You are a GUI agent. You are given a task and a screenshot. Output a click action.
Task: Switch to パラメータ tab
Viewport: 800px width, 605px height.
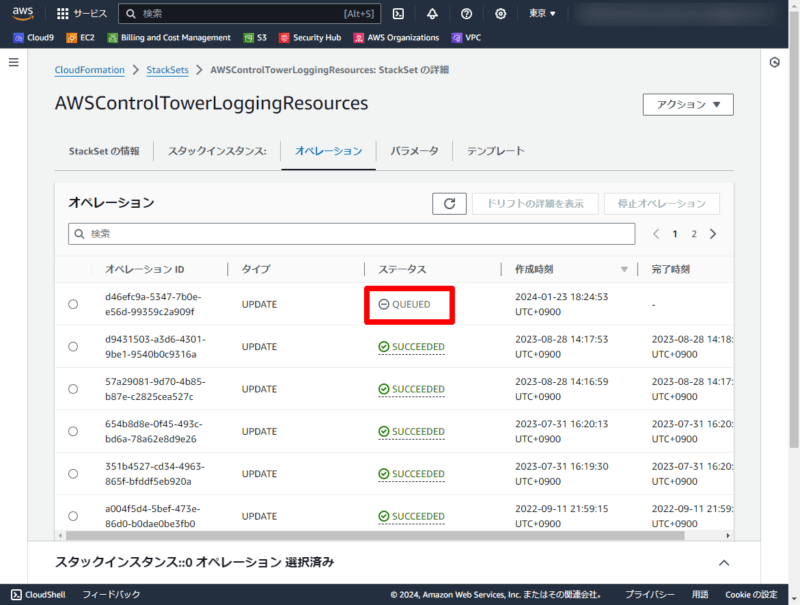414,151
